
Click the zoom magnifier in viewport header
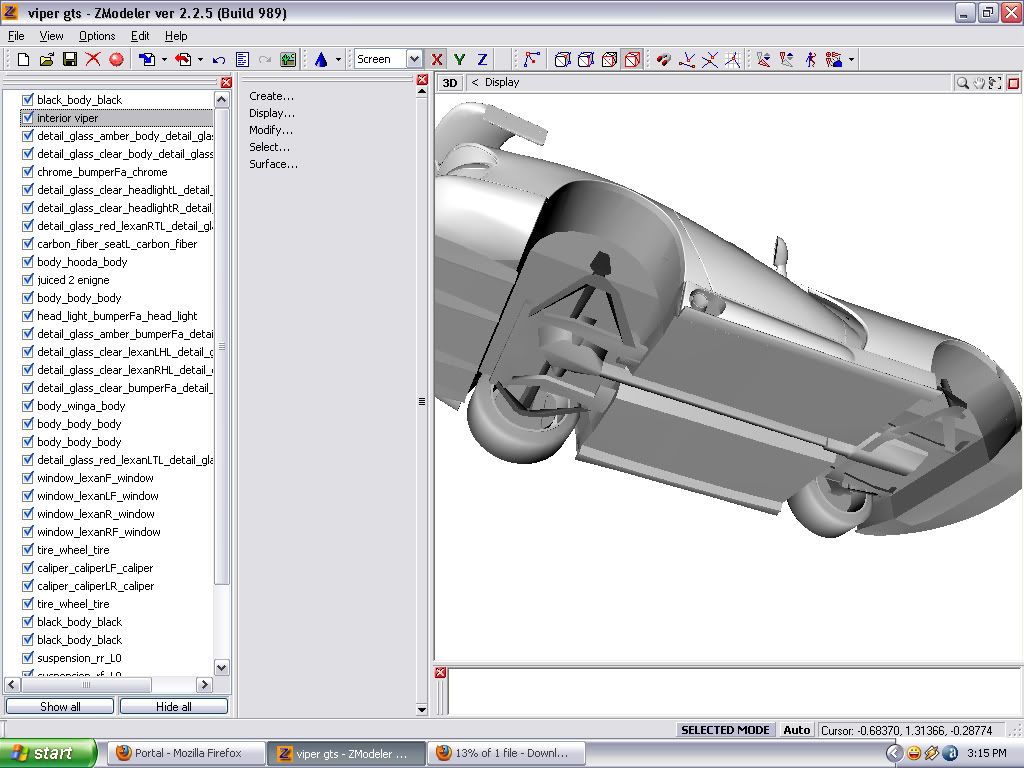[x=962, y=83]
